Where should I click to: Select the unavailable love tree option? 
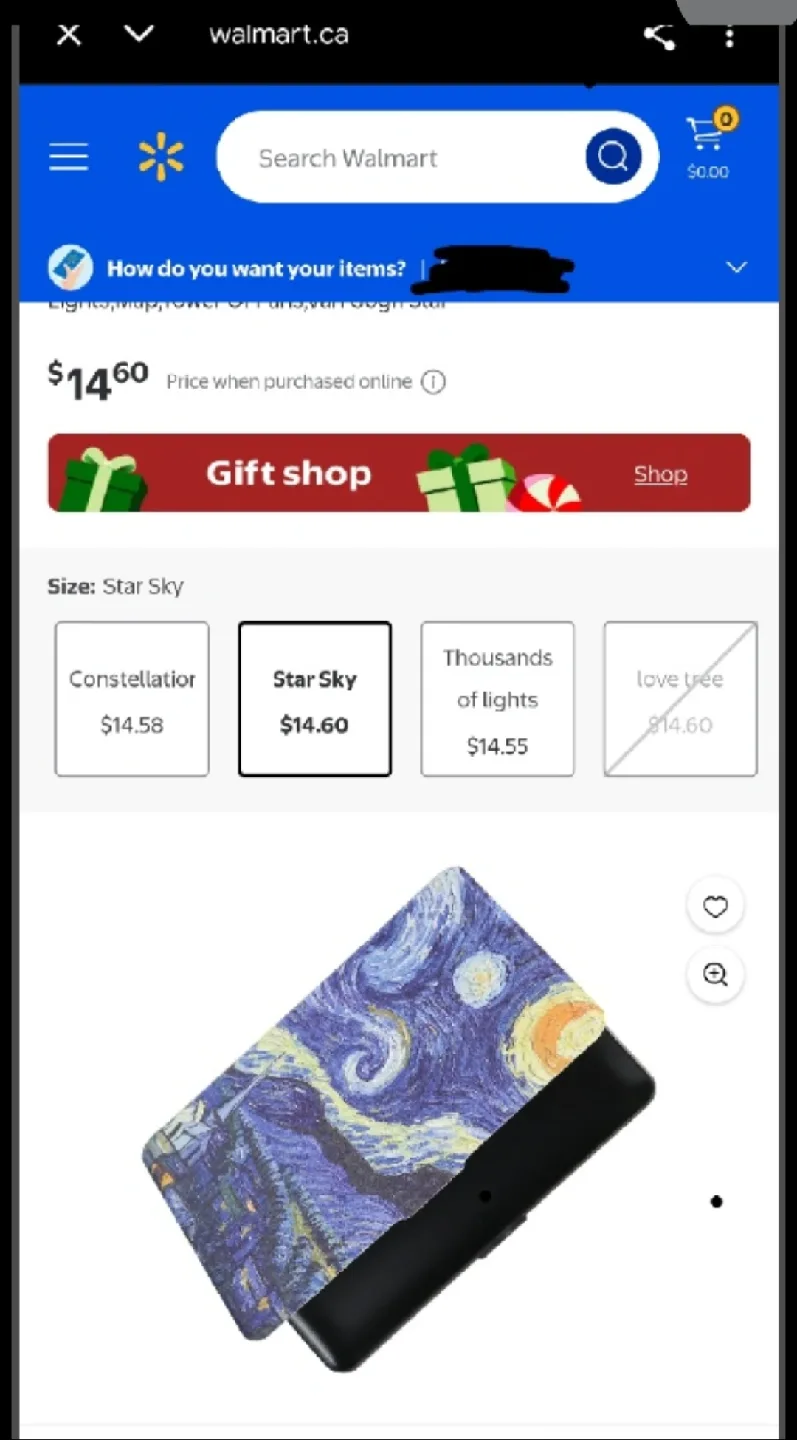681,699
